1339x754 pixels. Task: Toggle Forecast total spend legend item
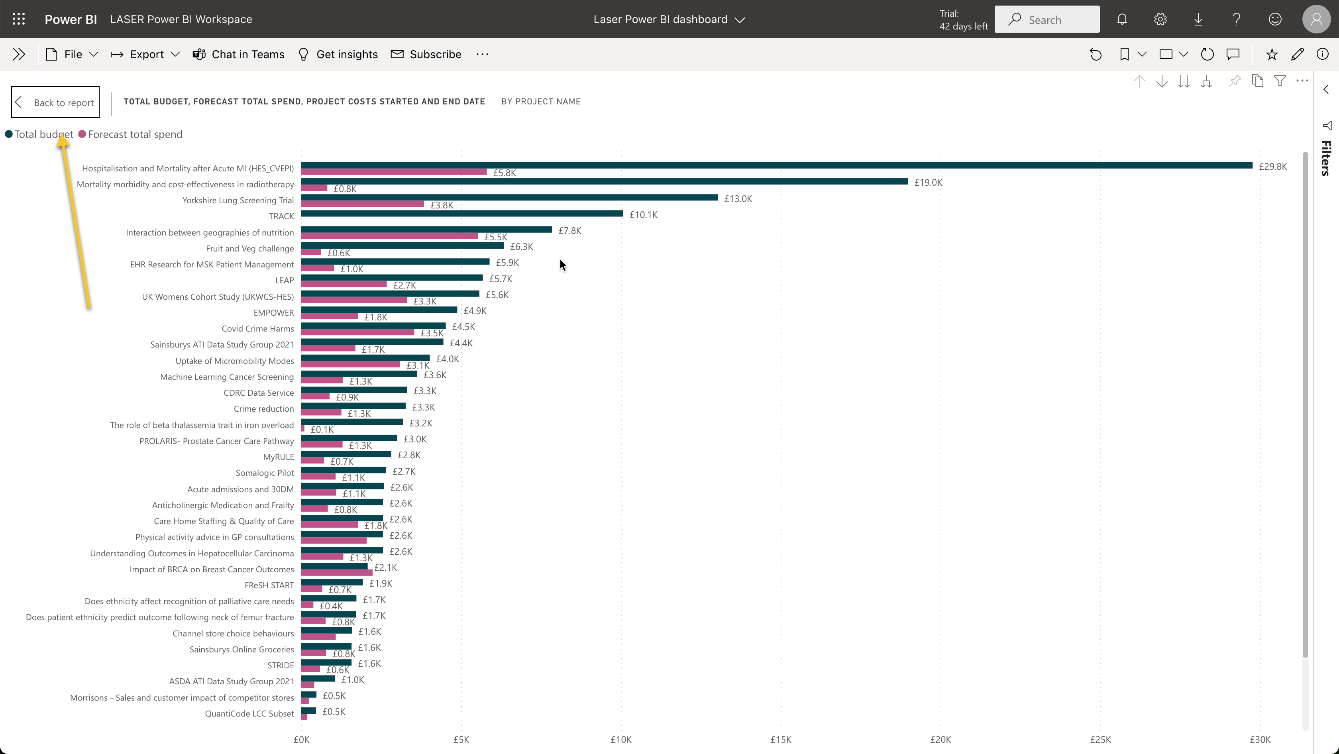point(131,134)
